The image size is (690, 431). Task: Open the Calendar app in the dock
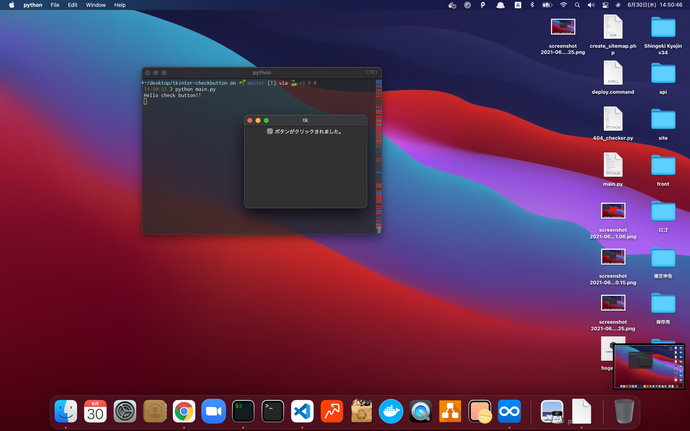[95, 410]
